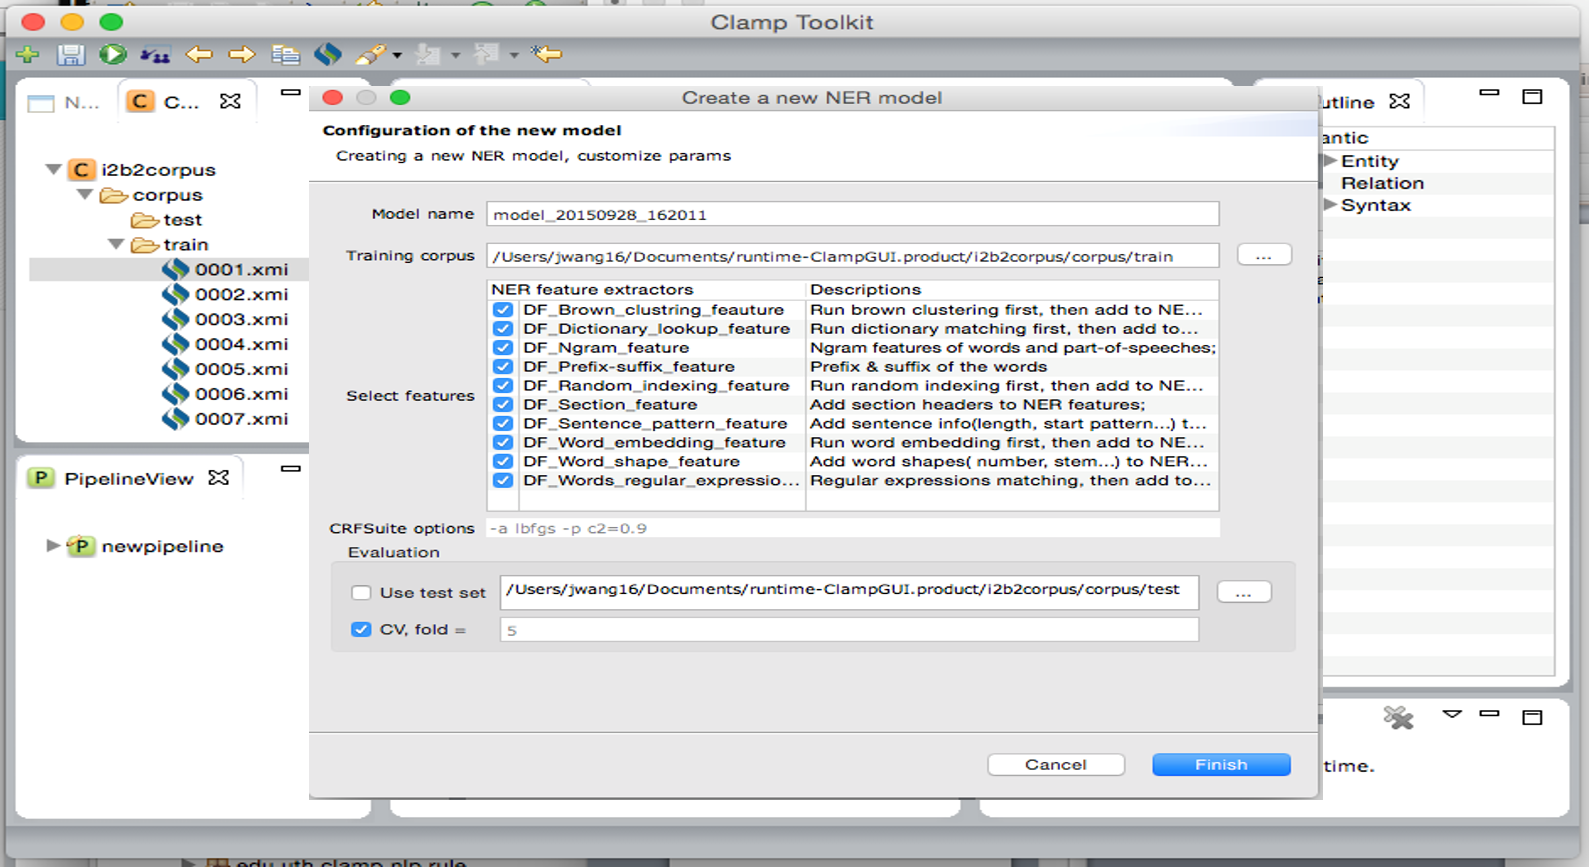
Task: Expand the Entity item in outline
Action: [1330, 161]
